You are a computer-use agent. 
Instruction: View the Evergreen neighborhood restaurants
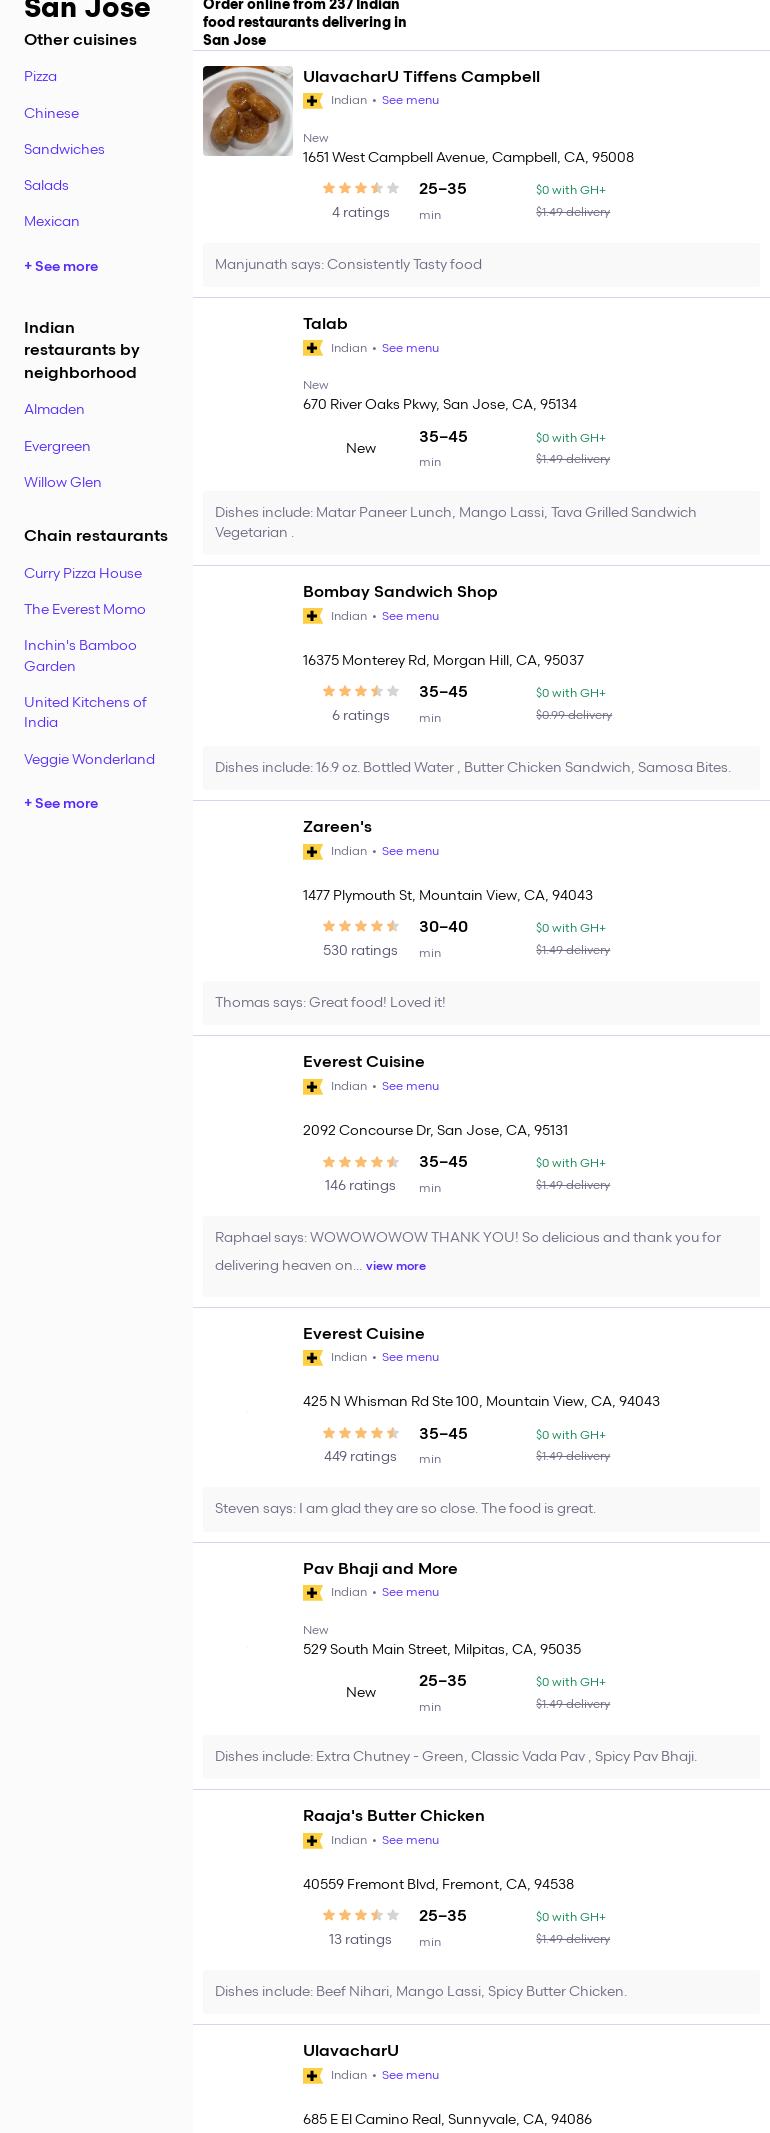57,447
